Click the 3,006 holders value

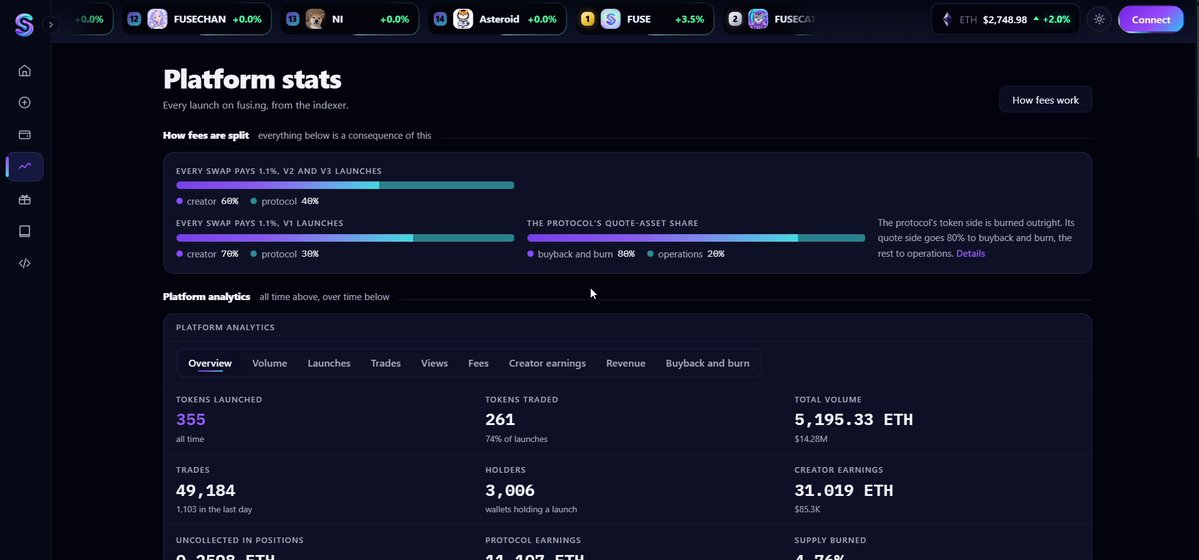[510, 490]
